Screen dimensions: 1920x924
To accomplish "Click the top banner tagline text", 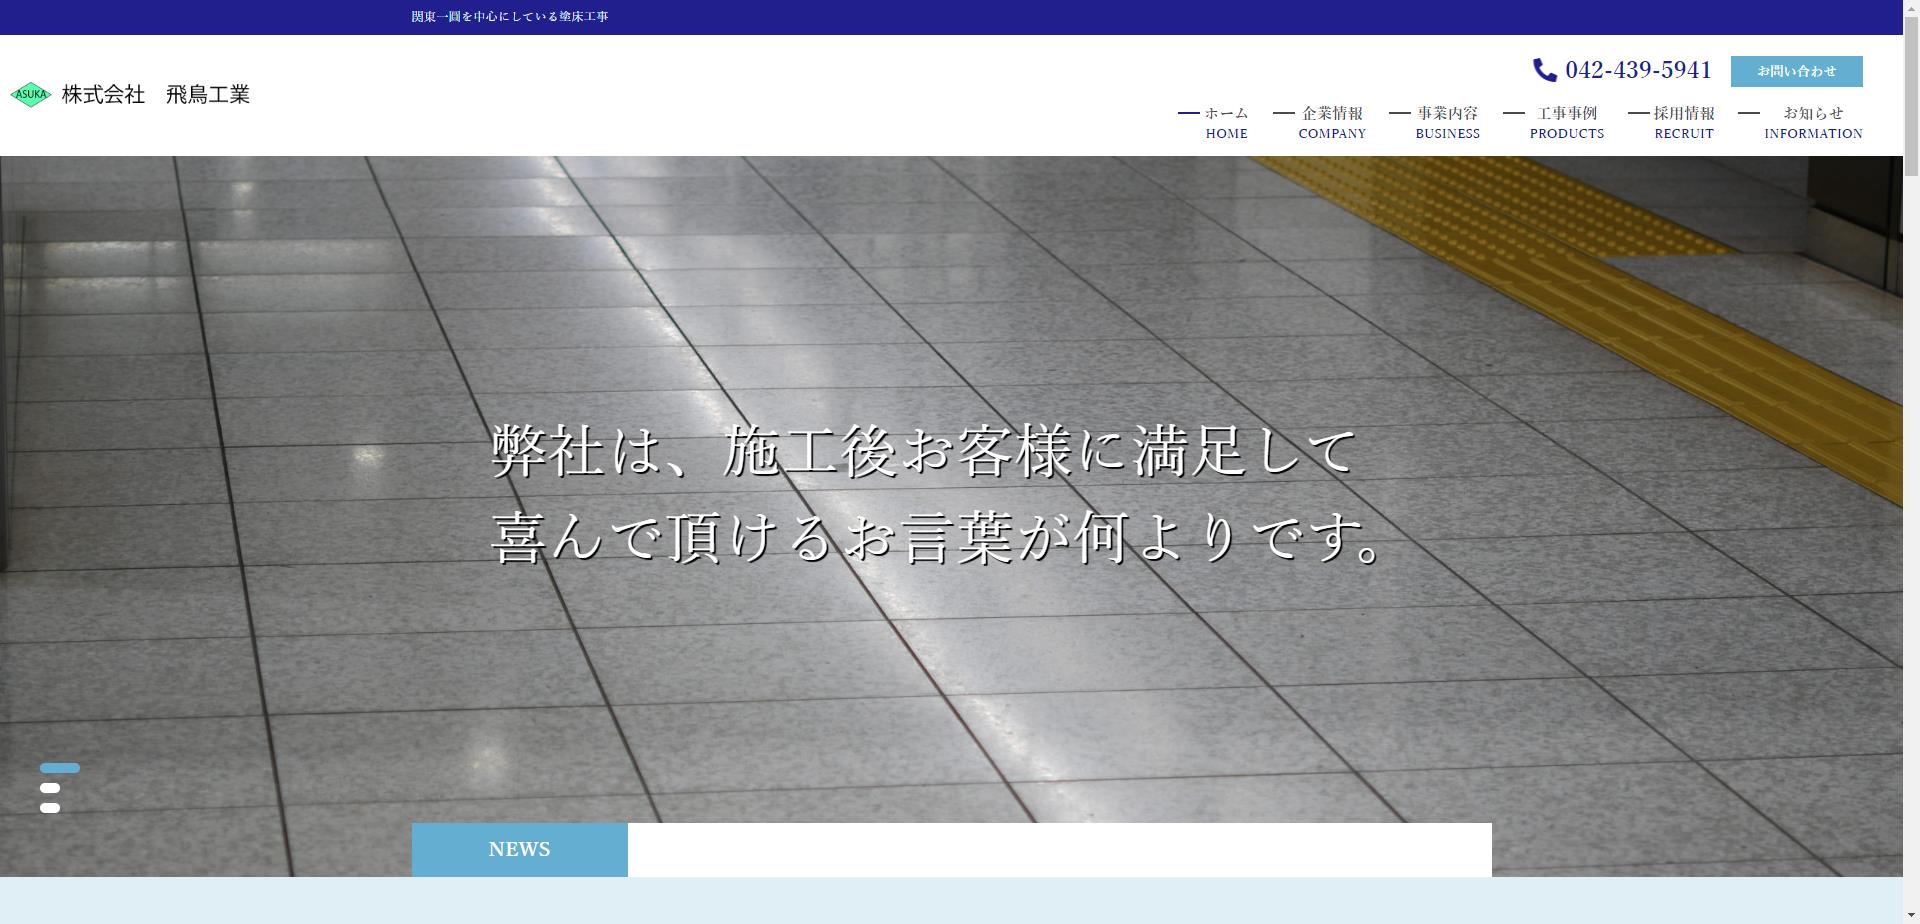I will click(509, 16).
